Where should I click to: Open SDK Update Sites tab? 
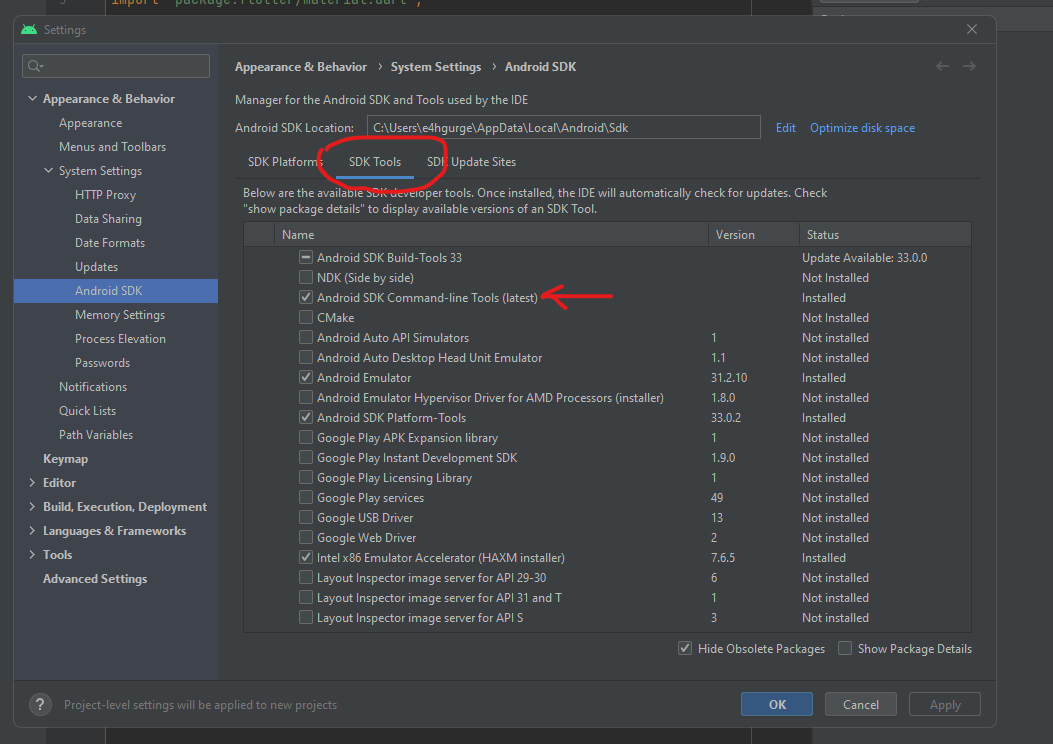(471, 162)
